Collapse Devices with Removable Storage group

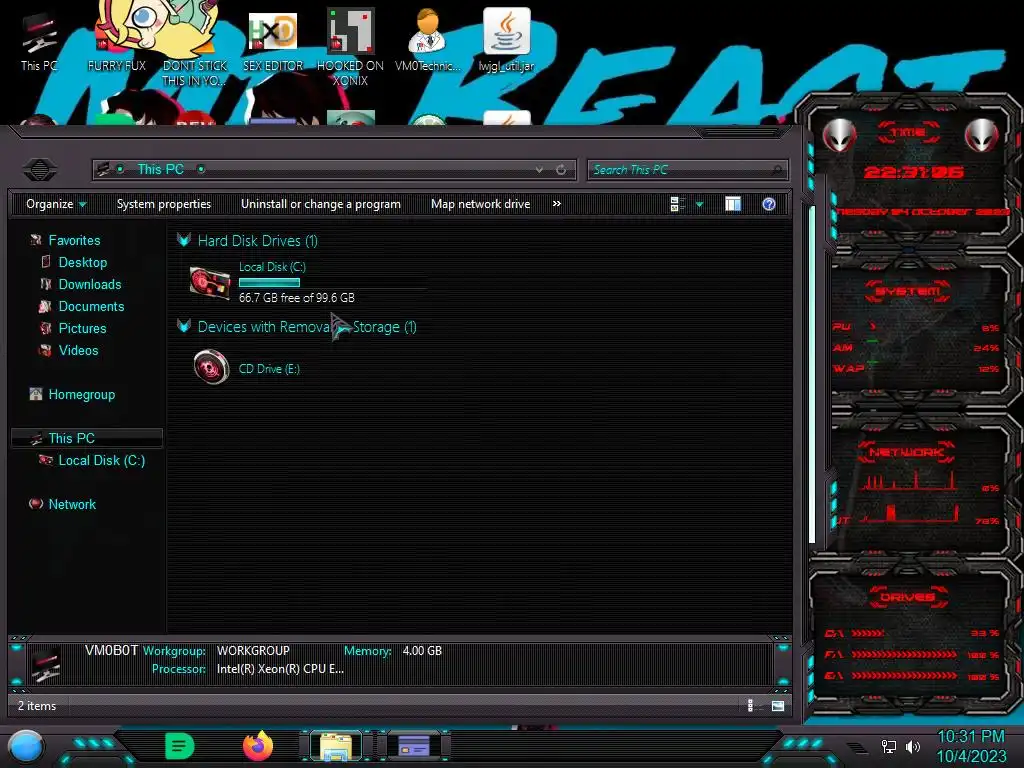click(184, 327)
